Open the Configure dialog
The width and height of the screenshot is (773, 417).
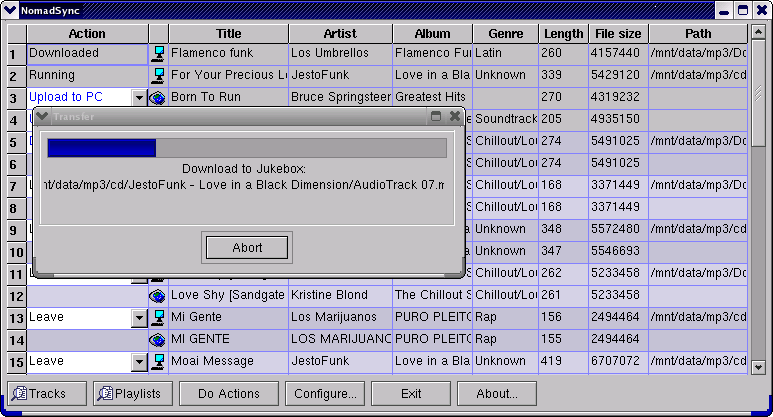(x=325, y=394)
